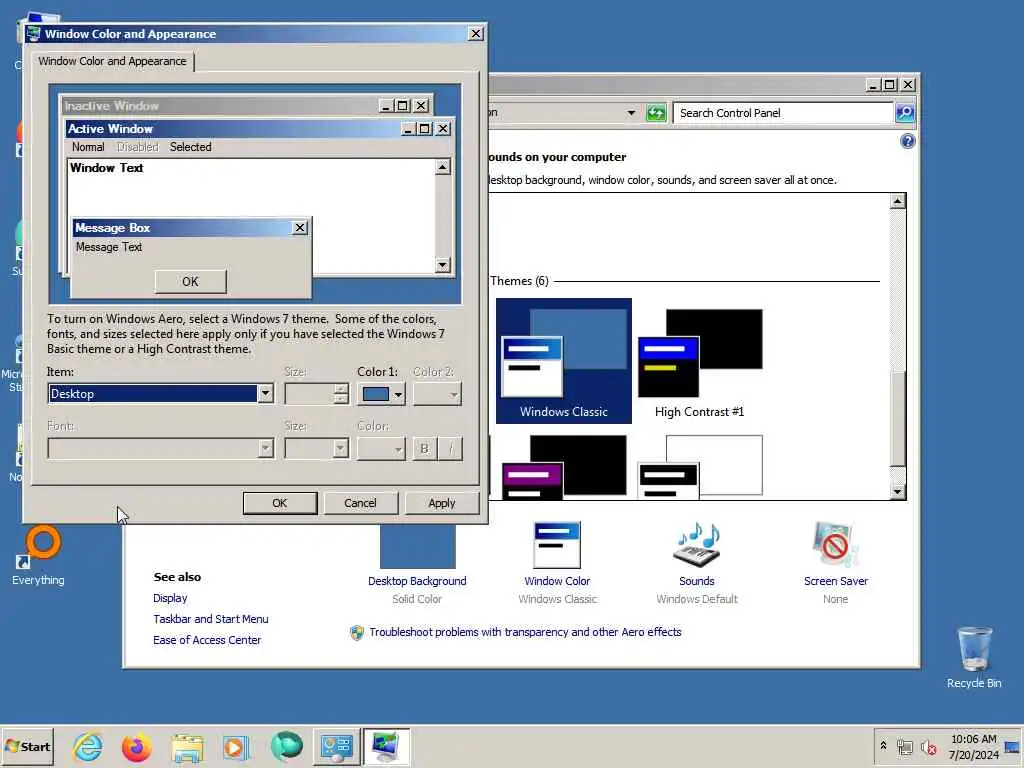Select the High Contrast White theme thumbnail
1024x768 pixels.
pyautogui.click(x=699, y=466)
